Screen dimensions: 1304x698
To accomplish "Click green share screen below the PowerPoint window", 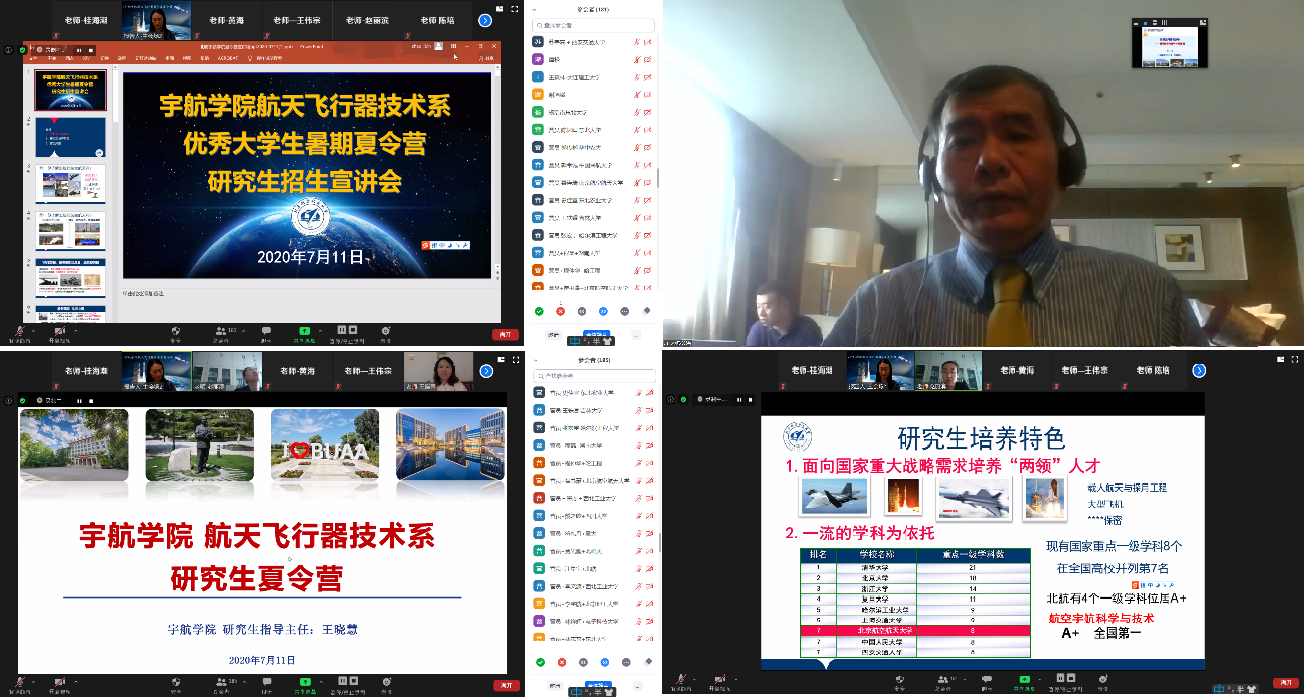I will click(304, 330).
